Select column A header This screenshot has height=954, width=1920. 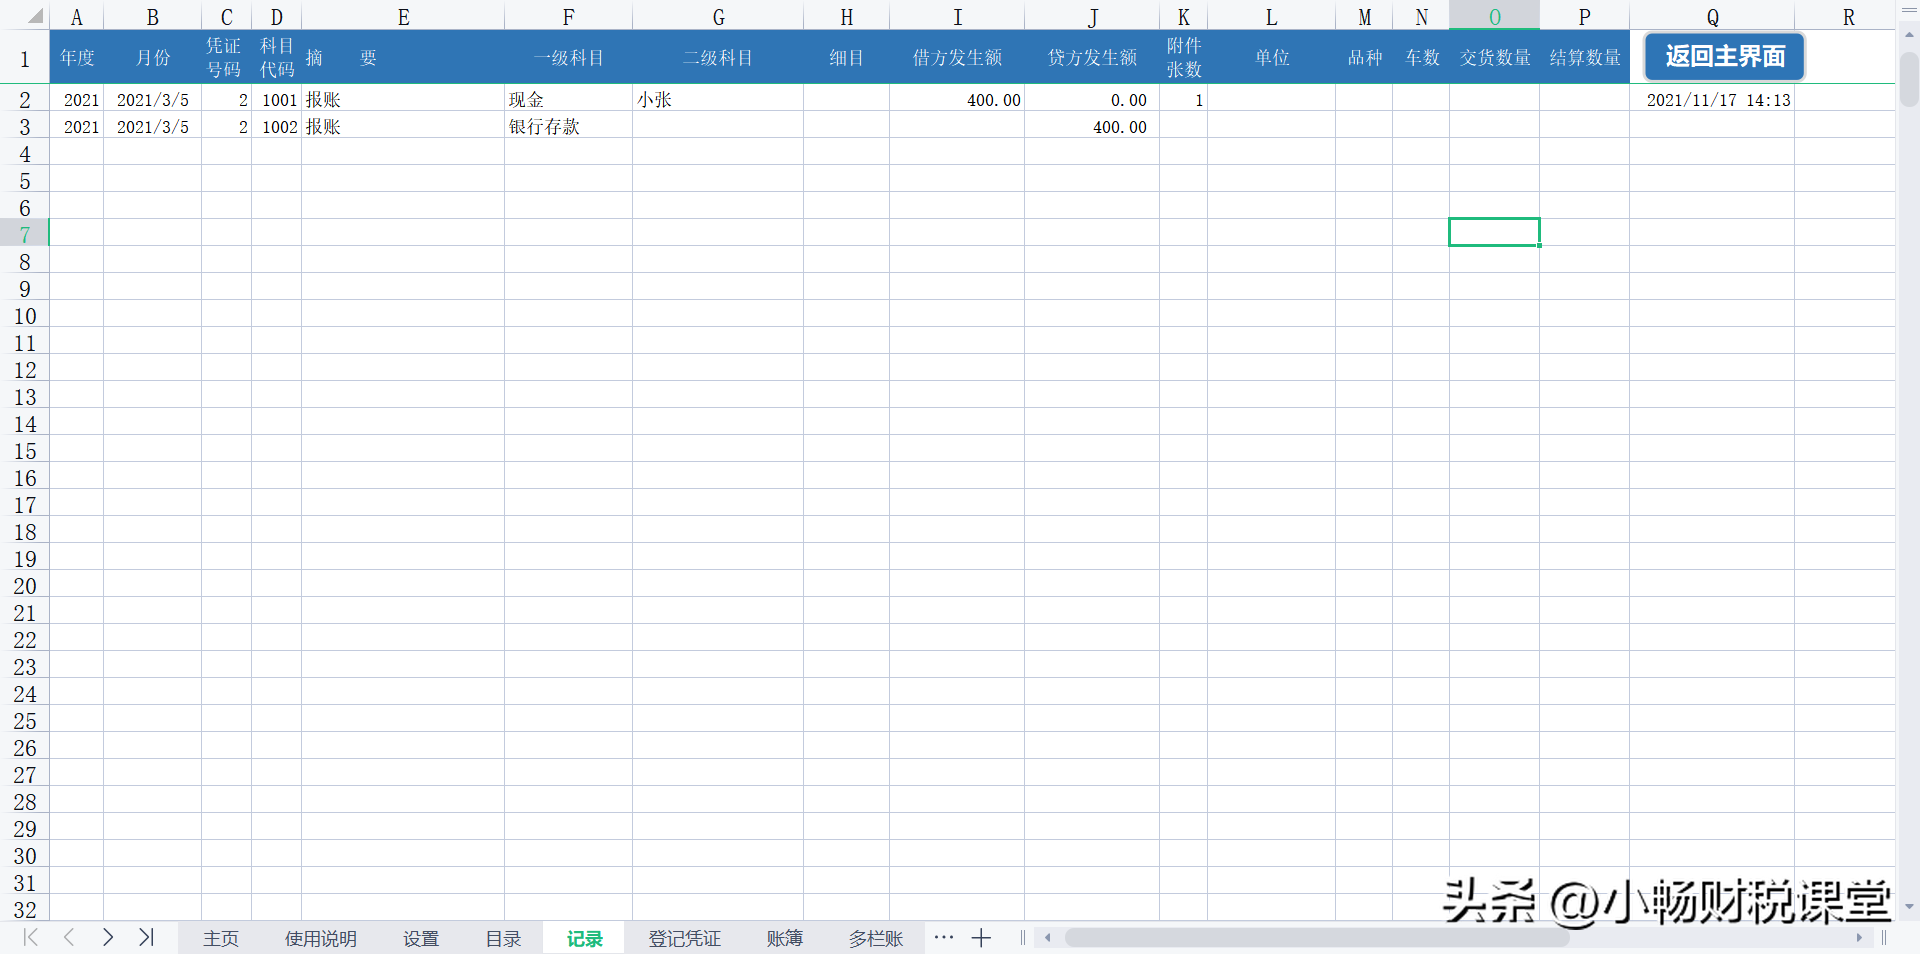tap(76, 17)
